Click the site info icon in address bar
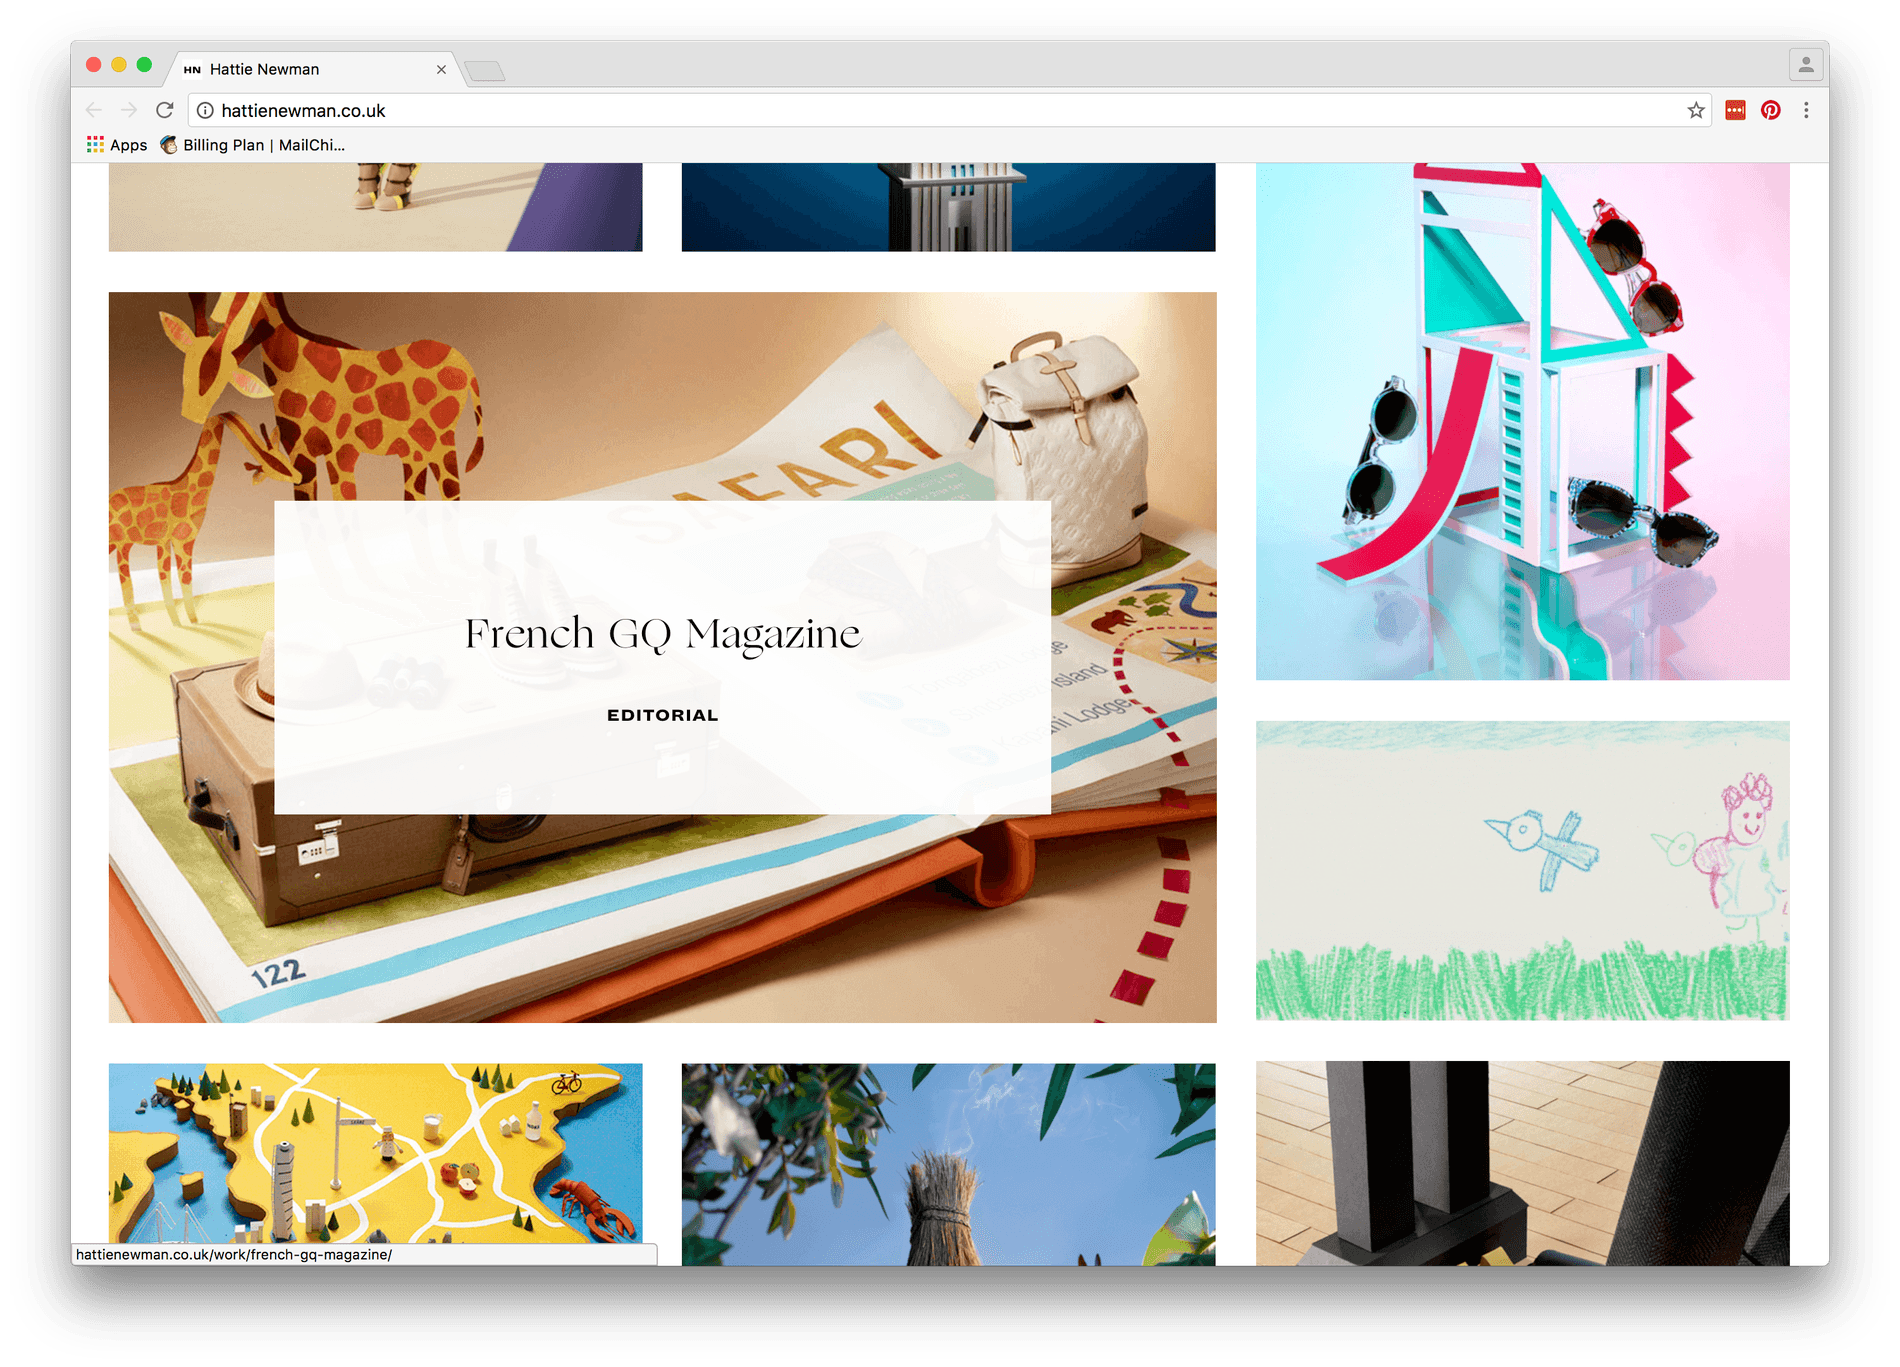1900x1367 pixels. pyautogui.click(x=205, y=111)
